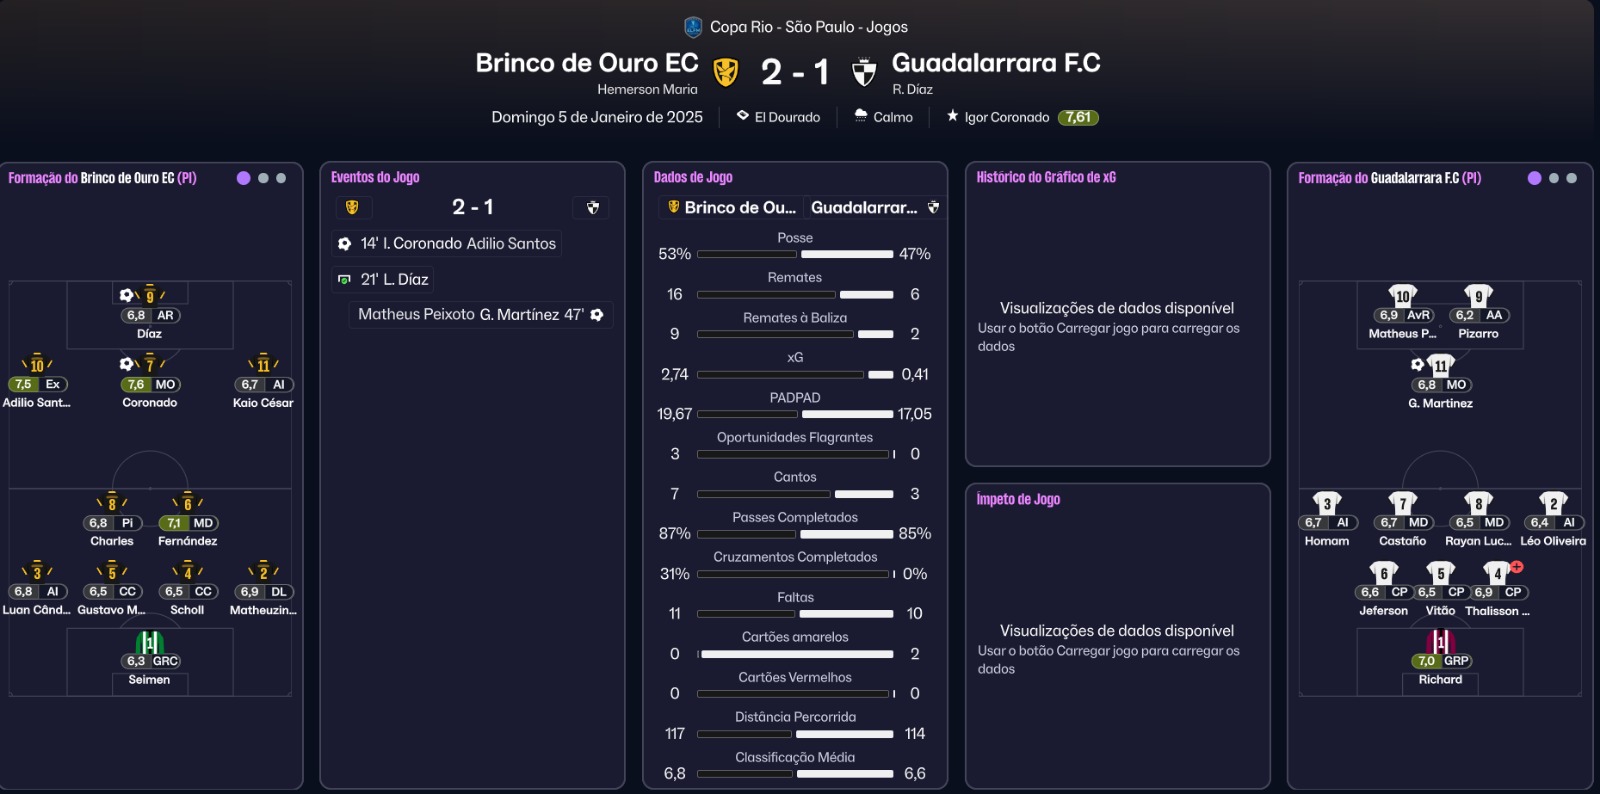
Task: Open the Eventos do Jogo panel header
Action: (374, 177)
